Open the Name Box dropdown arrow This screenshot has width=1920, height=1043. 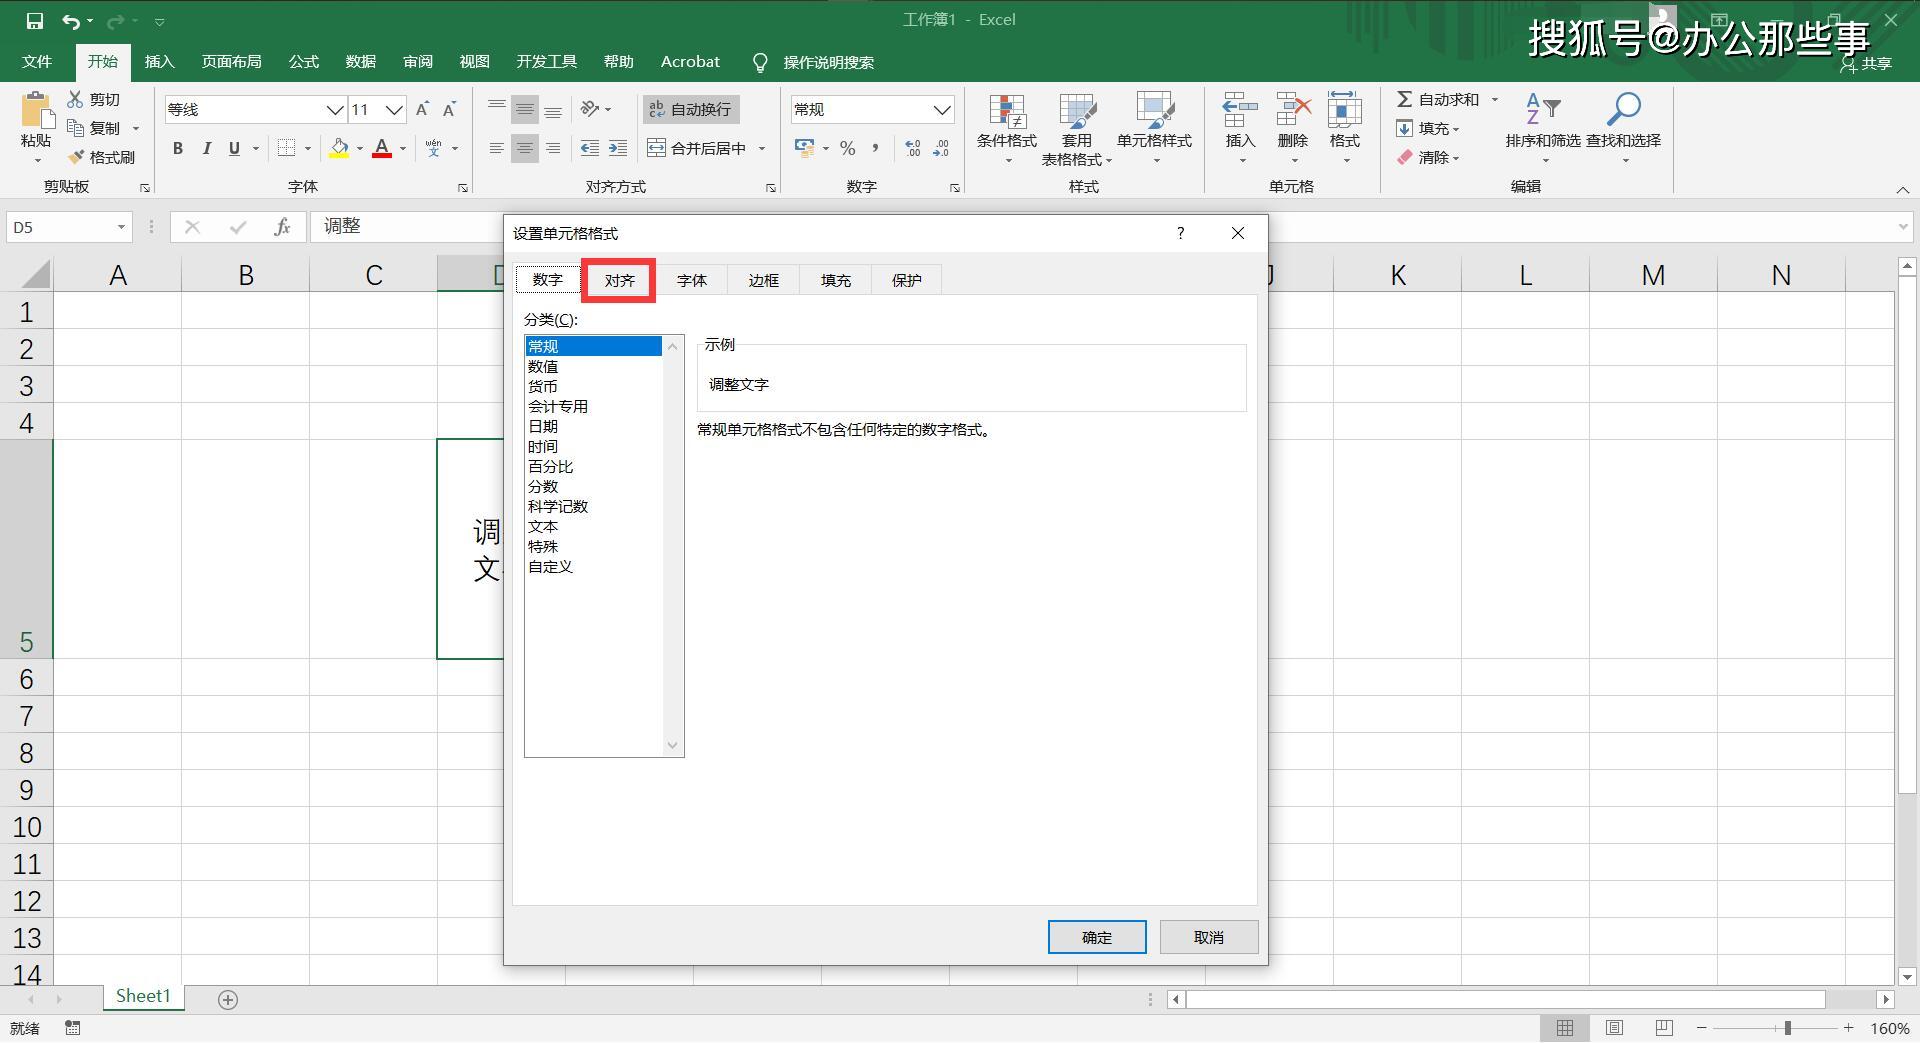(x=121, y=227)
